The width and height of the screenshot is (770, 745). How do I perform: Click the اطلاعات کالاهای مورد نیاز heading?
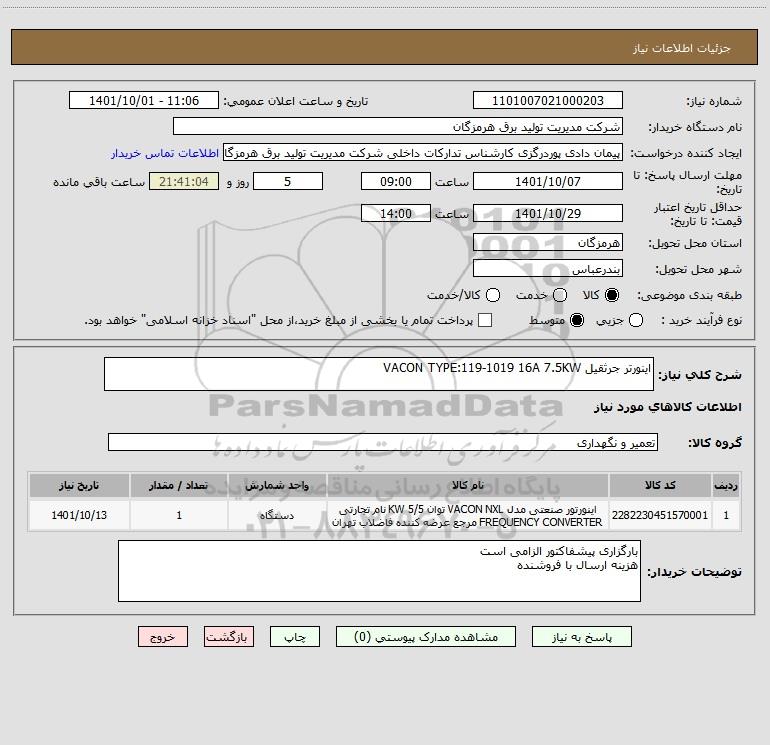(667, 407)
